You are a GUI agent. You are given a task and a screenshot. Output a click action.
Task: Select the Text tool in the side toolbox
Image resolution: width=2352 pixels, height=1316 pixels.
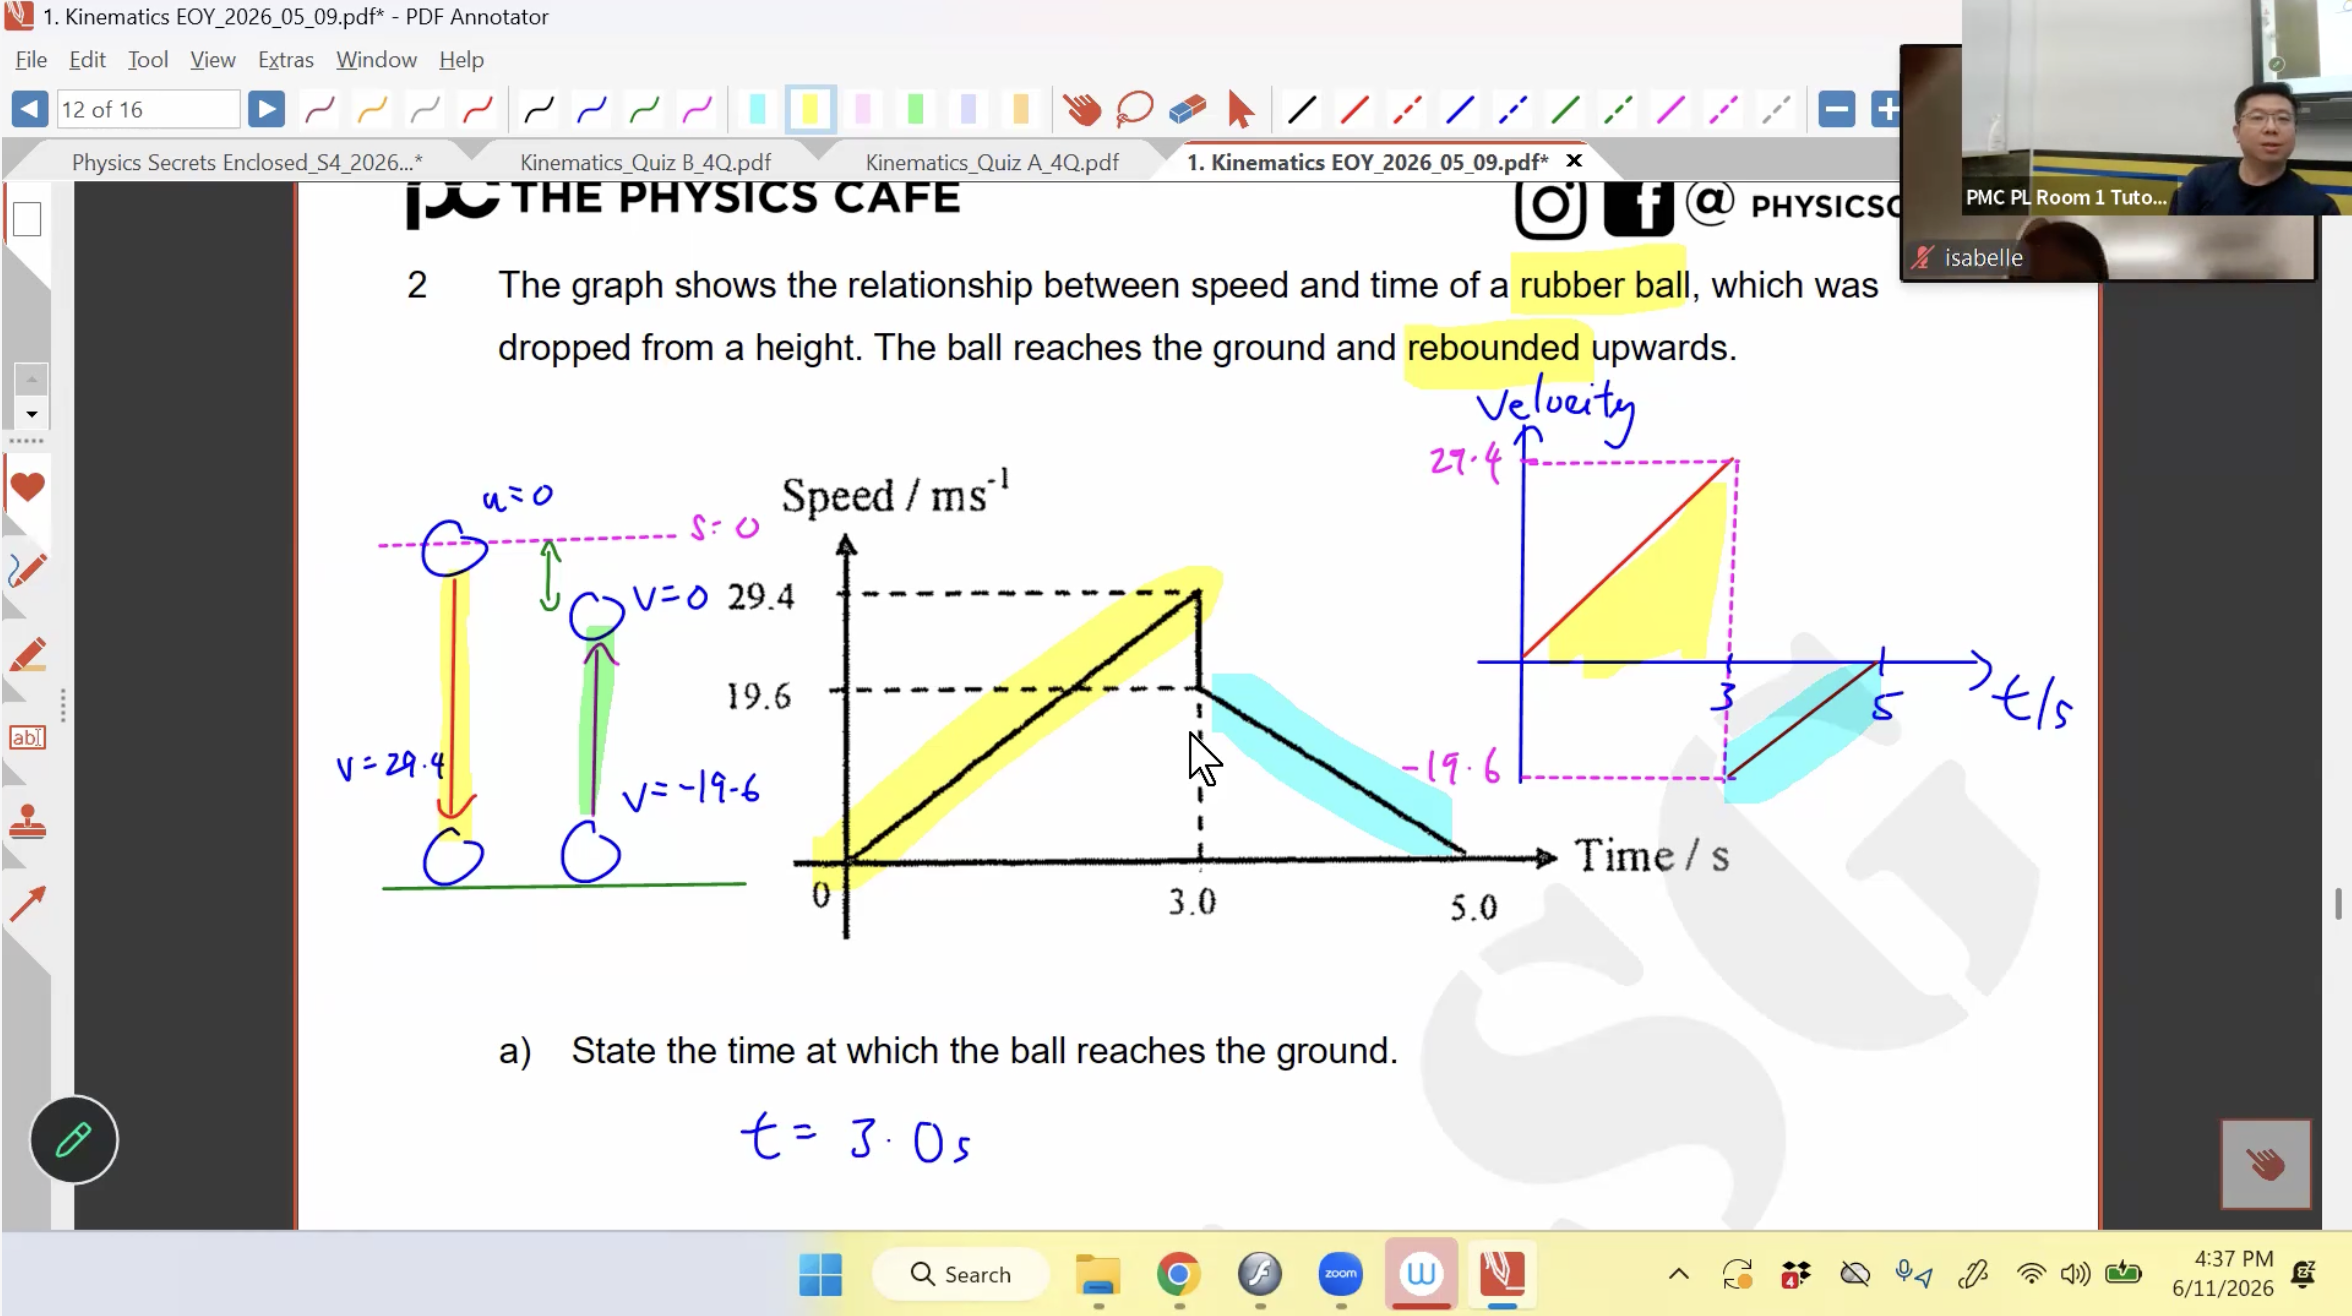point(27,738)
